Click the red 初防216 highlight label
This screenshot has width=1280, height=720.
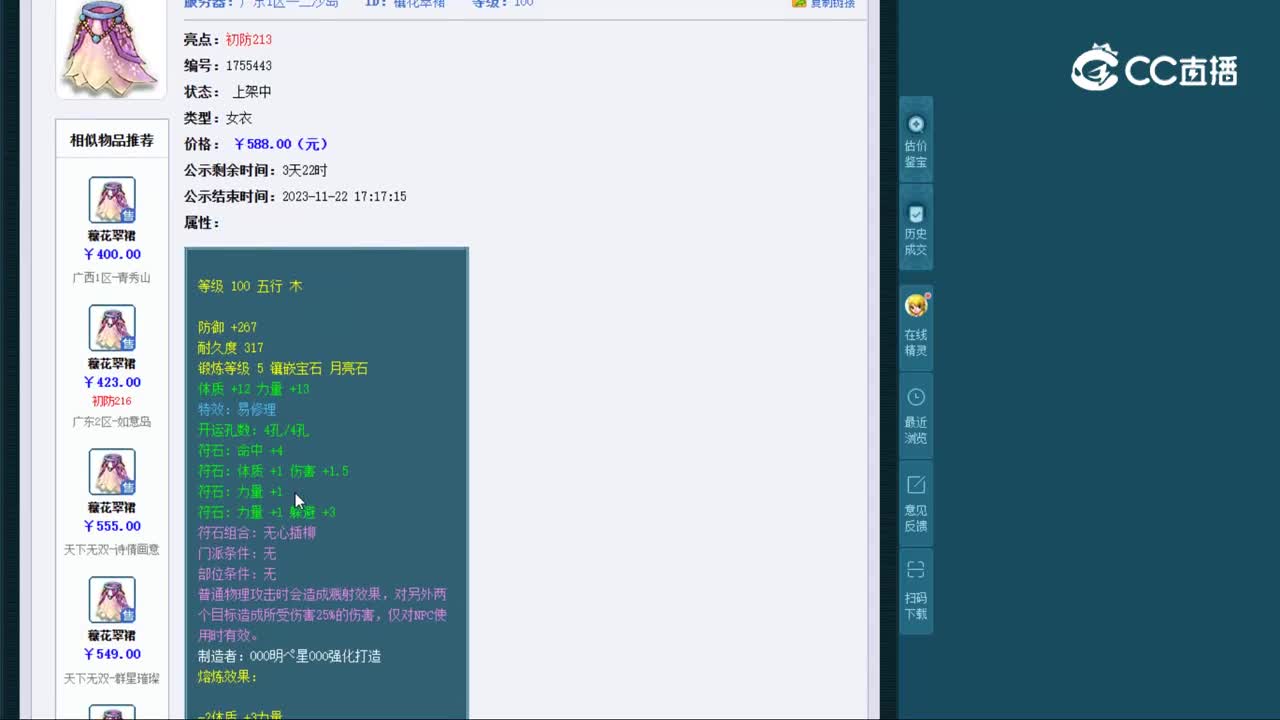112,401
